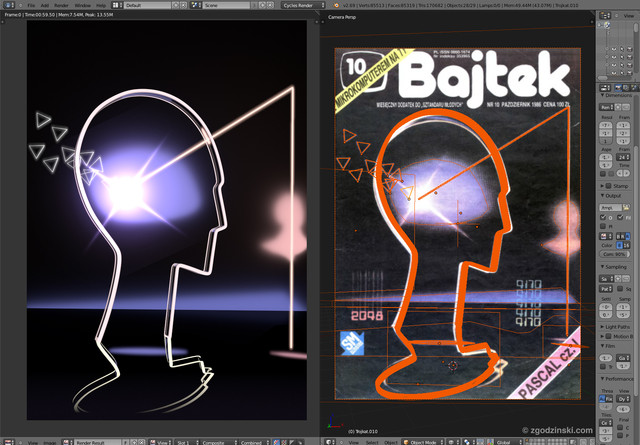Select the RGBA color mode button
640x445 pixels.
(629, 236)
